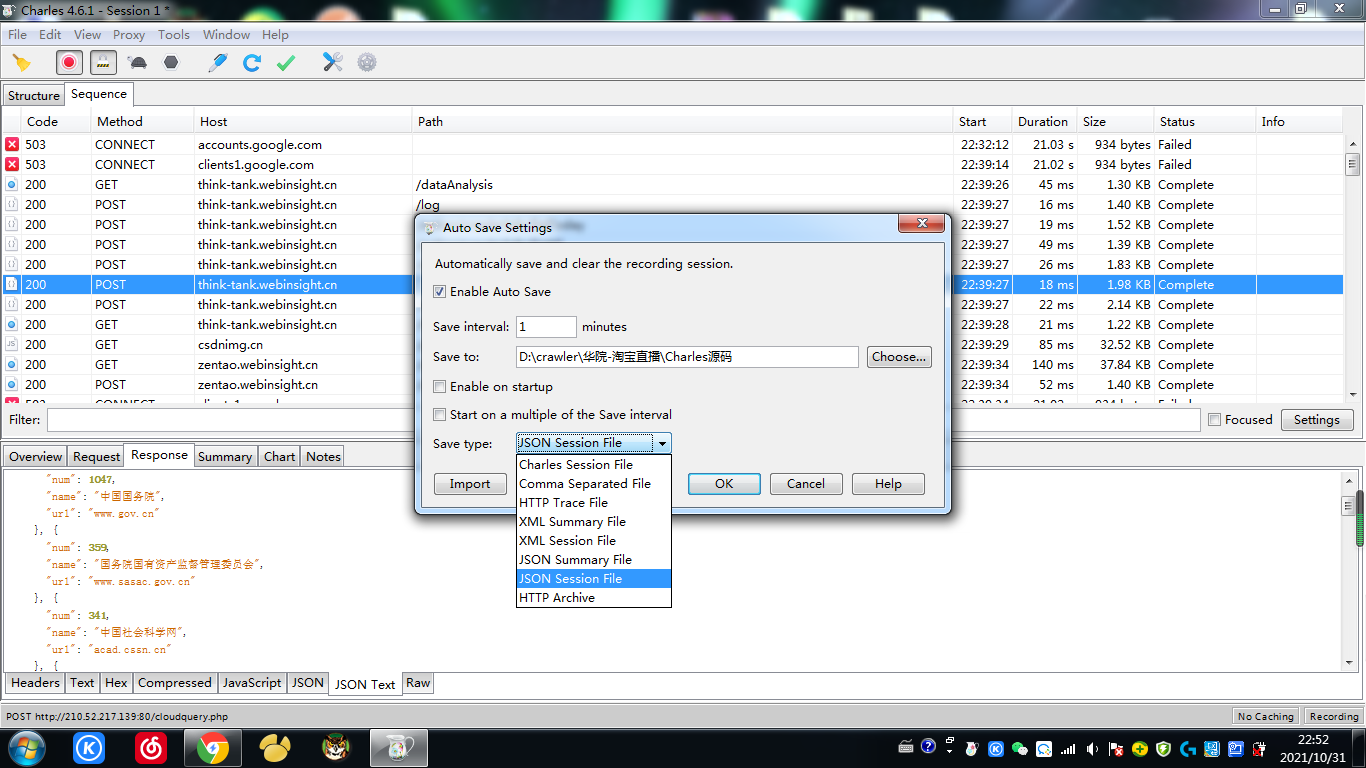This screenshot has width=1366, height=768.
Task: Open Chrome in the taskbar
Action: coord(212,748)
